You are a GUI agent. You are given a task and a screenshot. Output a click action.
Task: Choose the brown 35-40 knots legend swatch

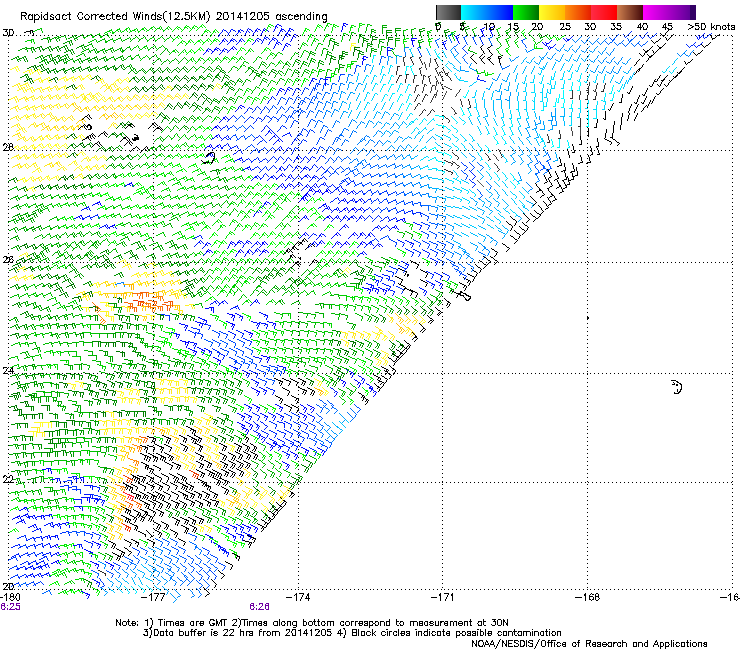630,12
